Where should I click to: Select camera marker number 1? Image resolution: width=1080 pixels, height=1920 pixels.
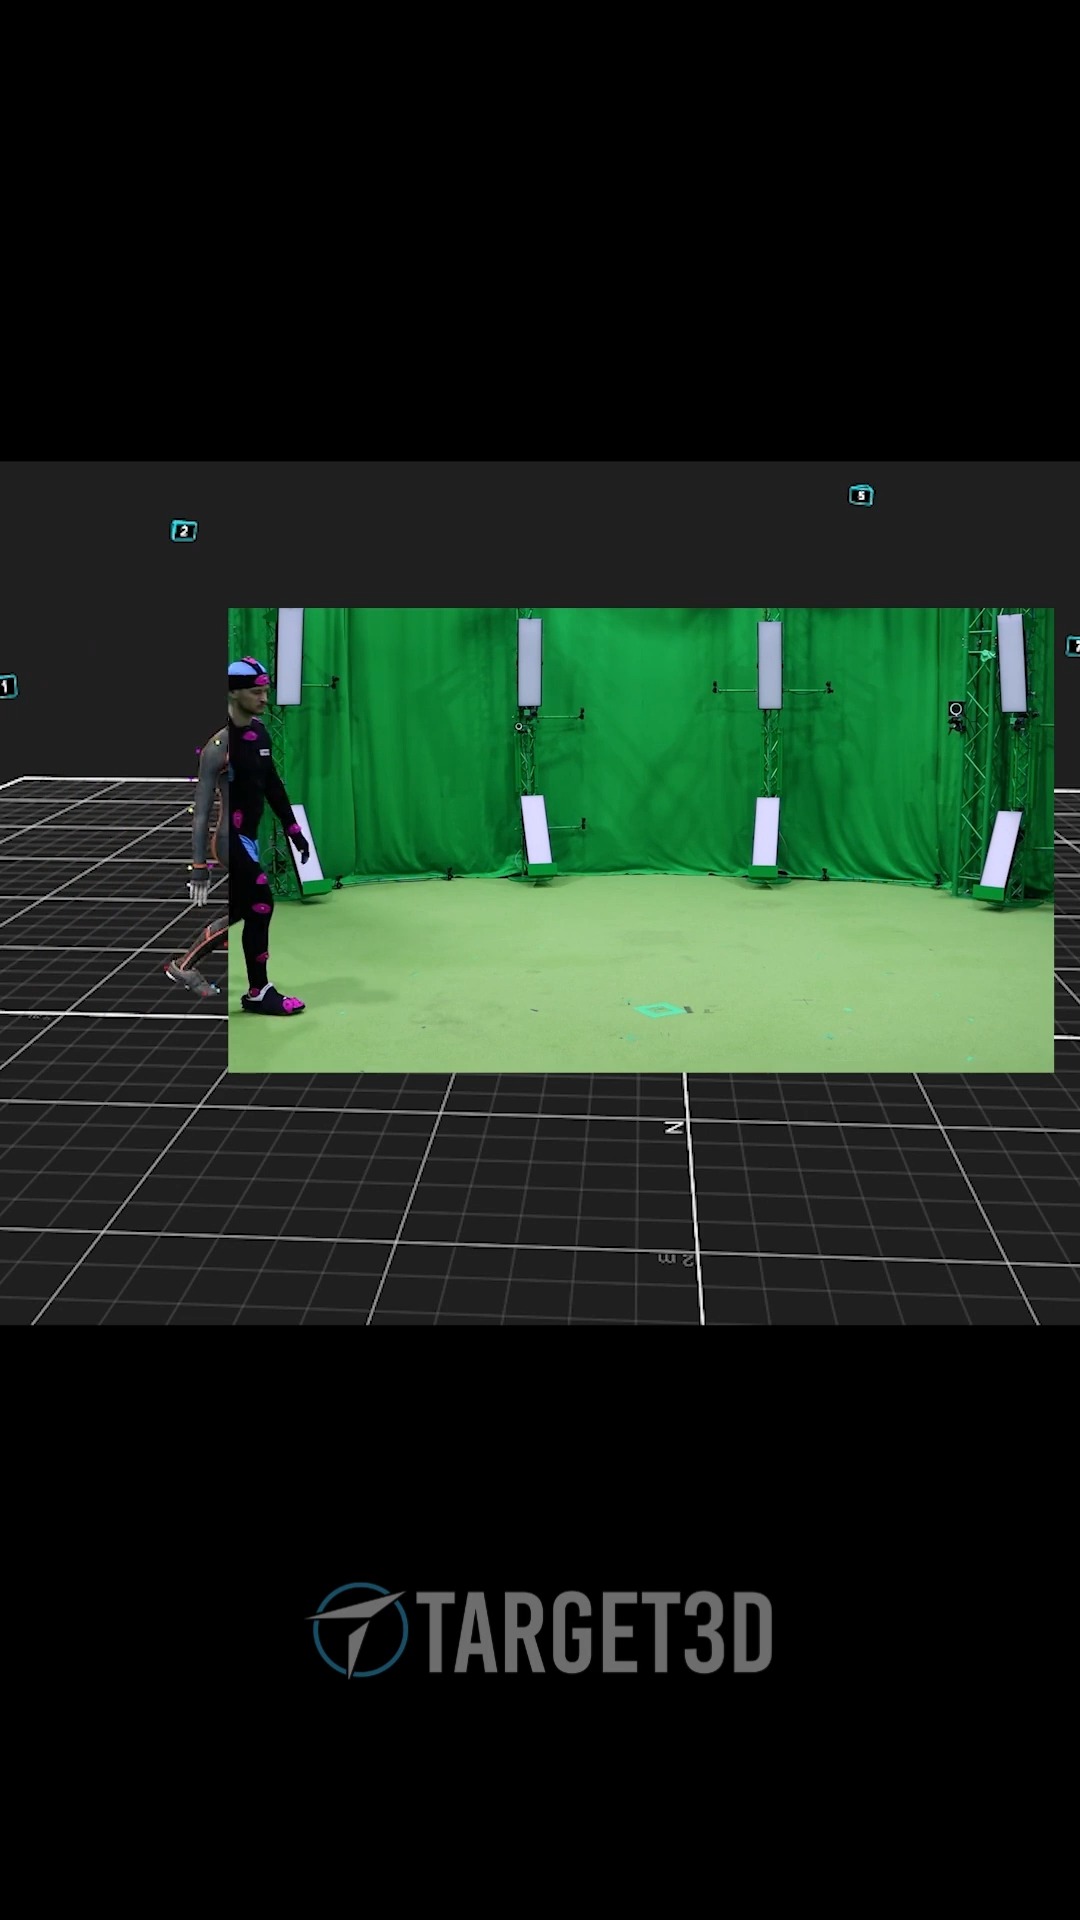point(8,686)
